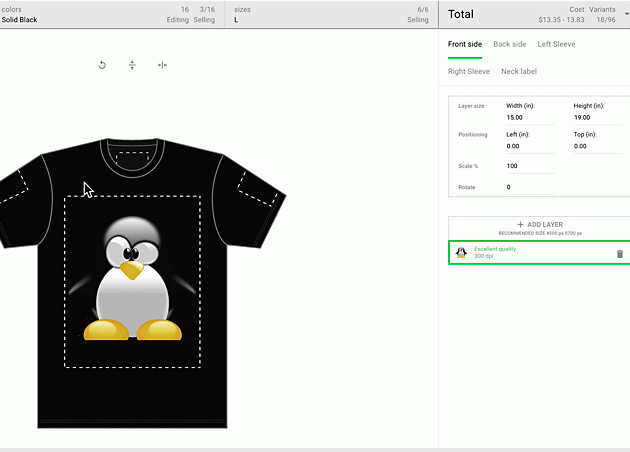Open the Left Sleeve tab

tap(556, 44)
